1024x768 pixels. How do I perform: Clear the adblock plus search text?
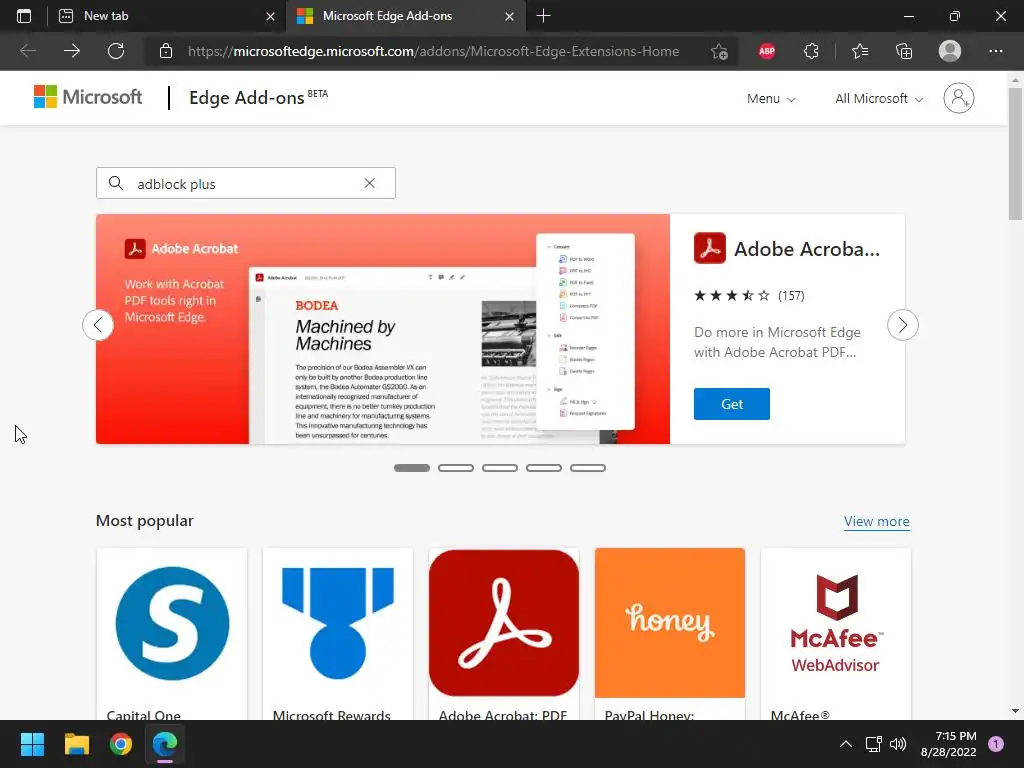(370, 184)
